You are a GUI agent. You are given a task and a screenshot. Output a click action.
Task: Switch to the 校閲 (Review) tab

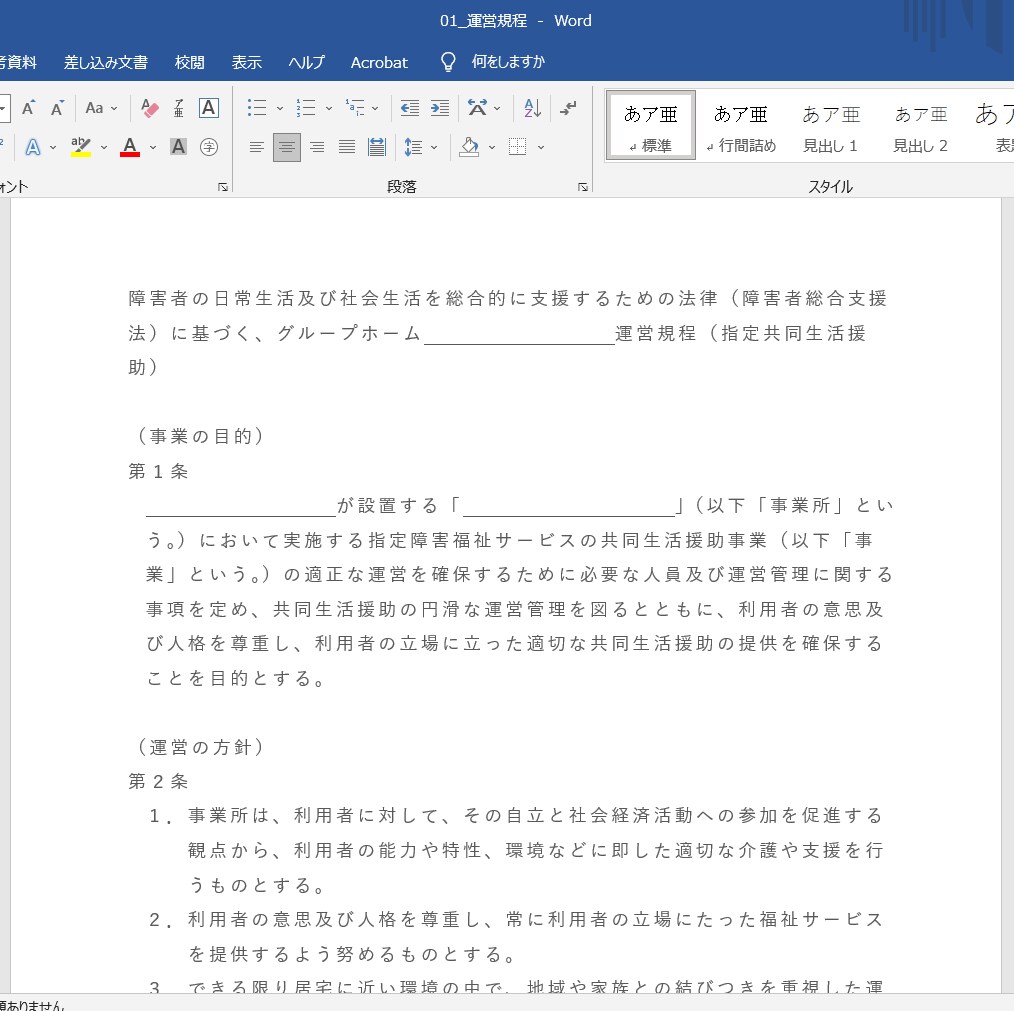189,62
